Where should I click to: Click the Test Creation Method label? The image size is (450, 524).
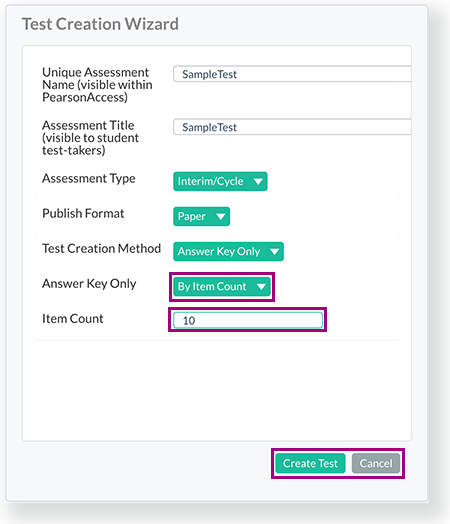point(102,249)
